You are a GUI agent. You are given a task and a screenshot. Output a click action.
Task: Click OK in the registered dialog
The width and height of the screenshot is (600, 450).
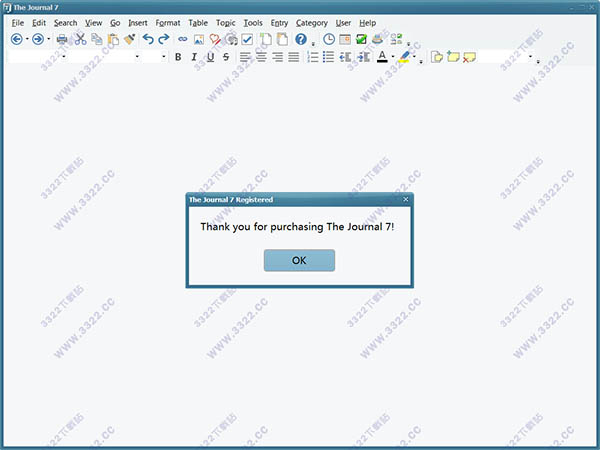[x=299, y=260]
